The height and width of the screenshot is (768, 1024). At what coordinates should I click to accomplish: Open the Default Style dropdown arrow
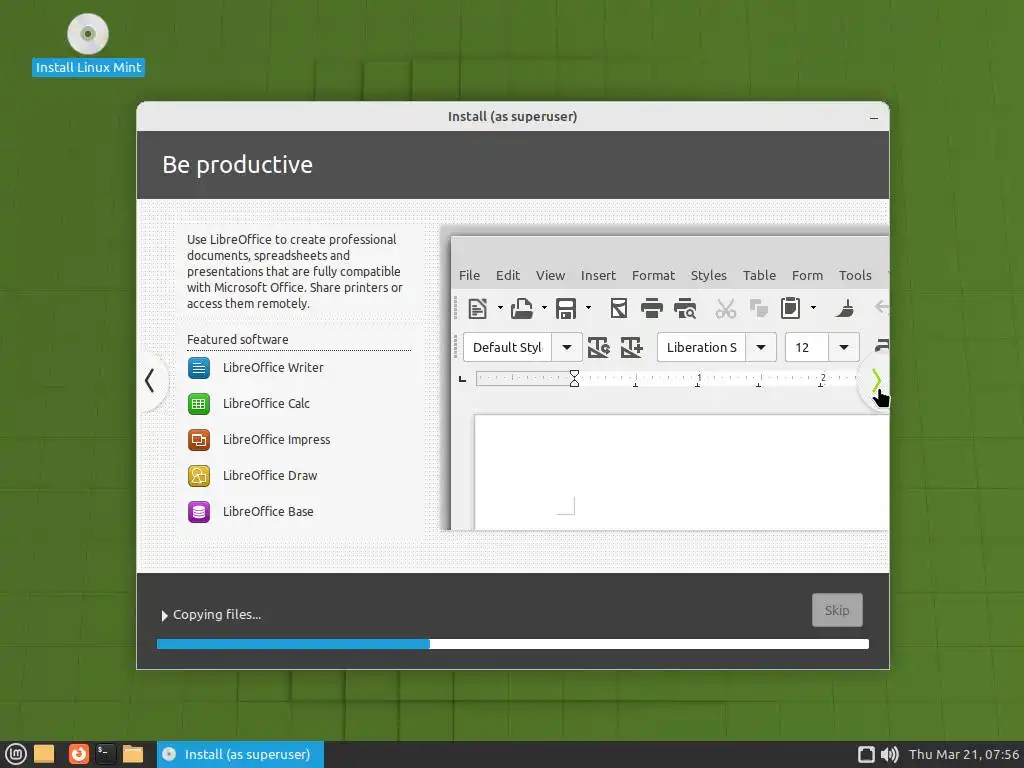tap(567, 347)
